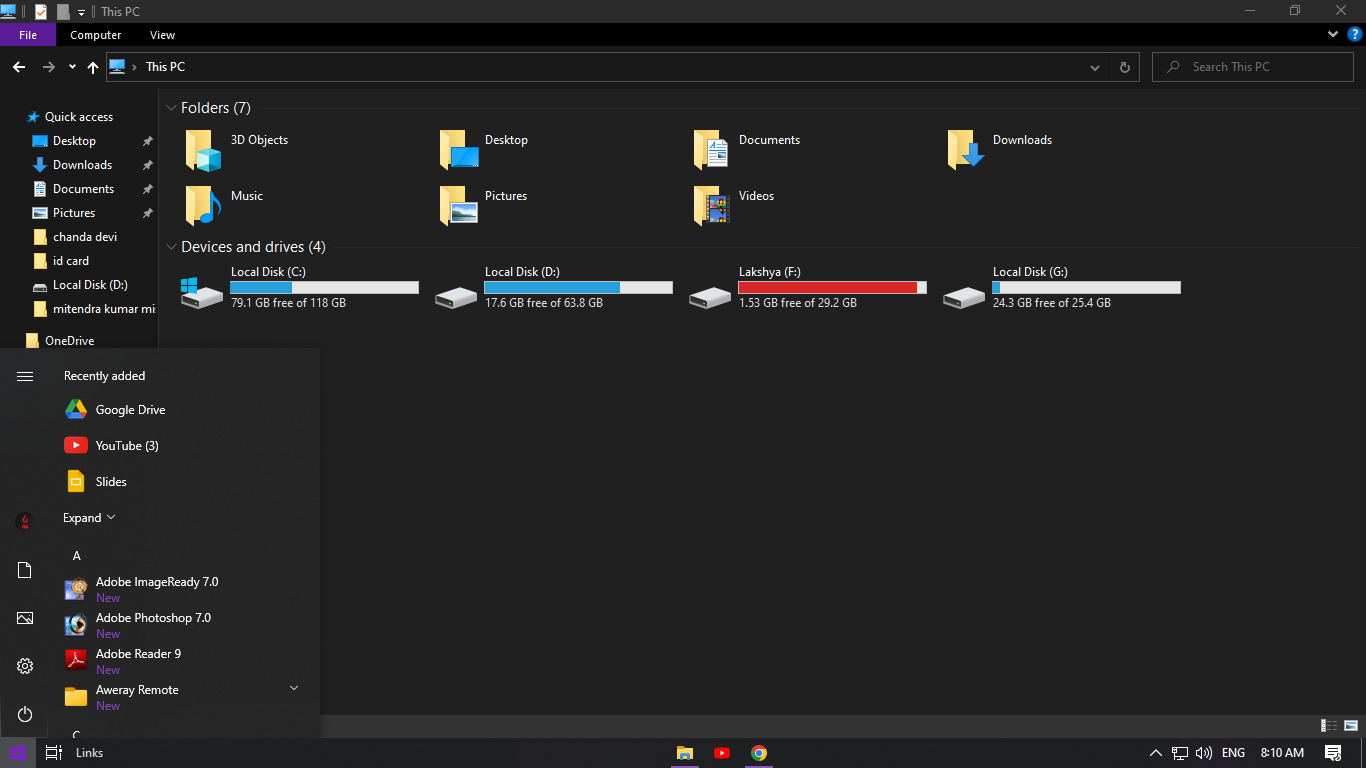Switch to details view layout button

[x=1329, y=725]
